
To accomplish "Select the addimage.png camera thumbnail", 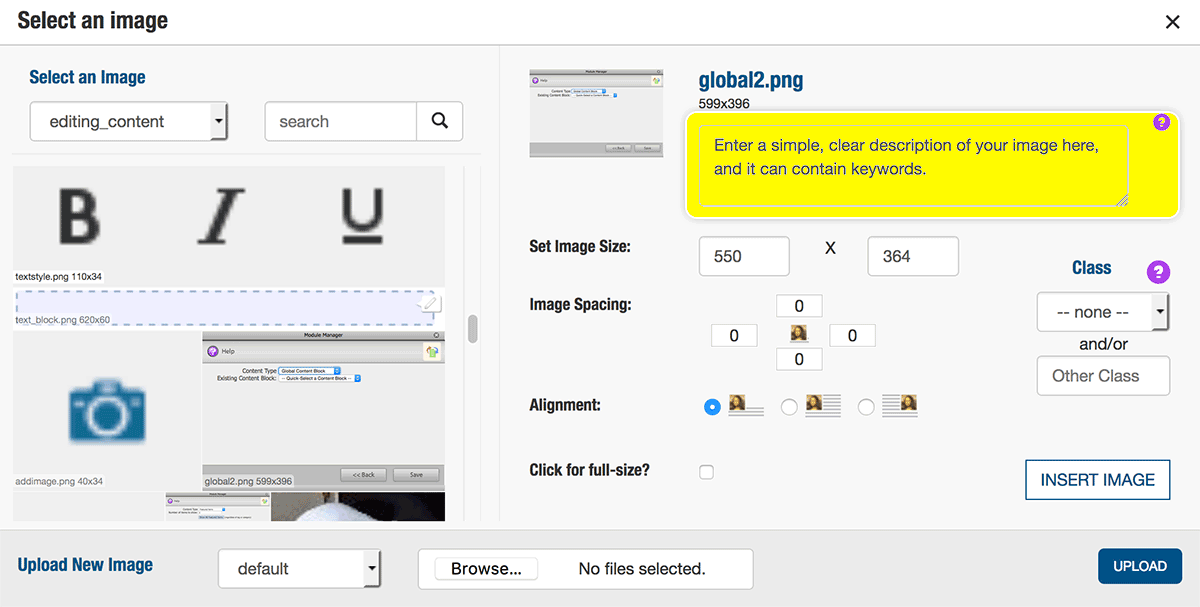I will click(107, 410).
